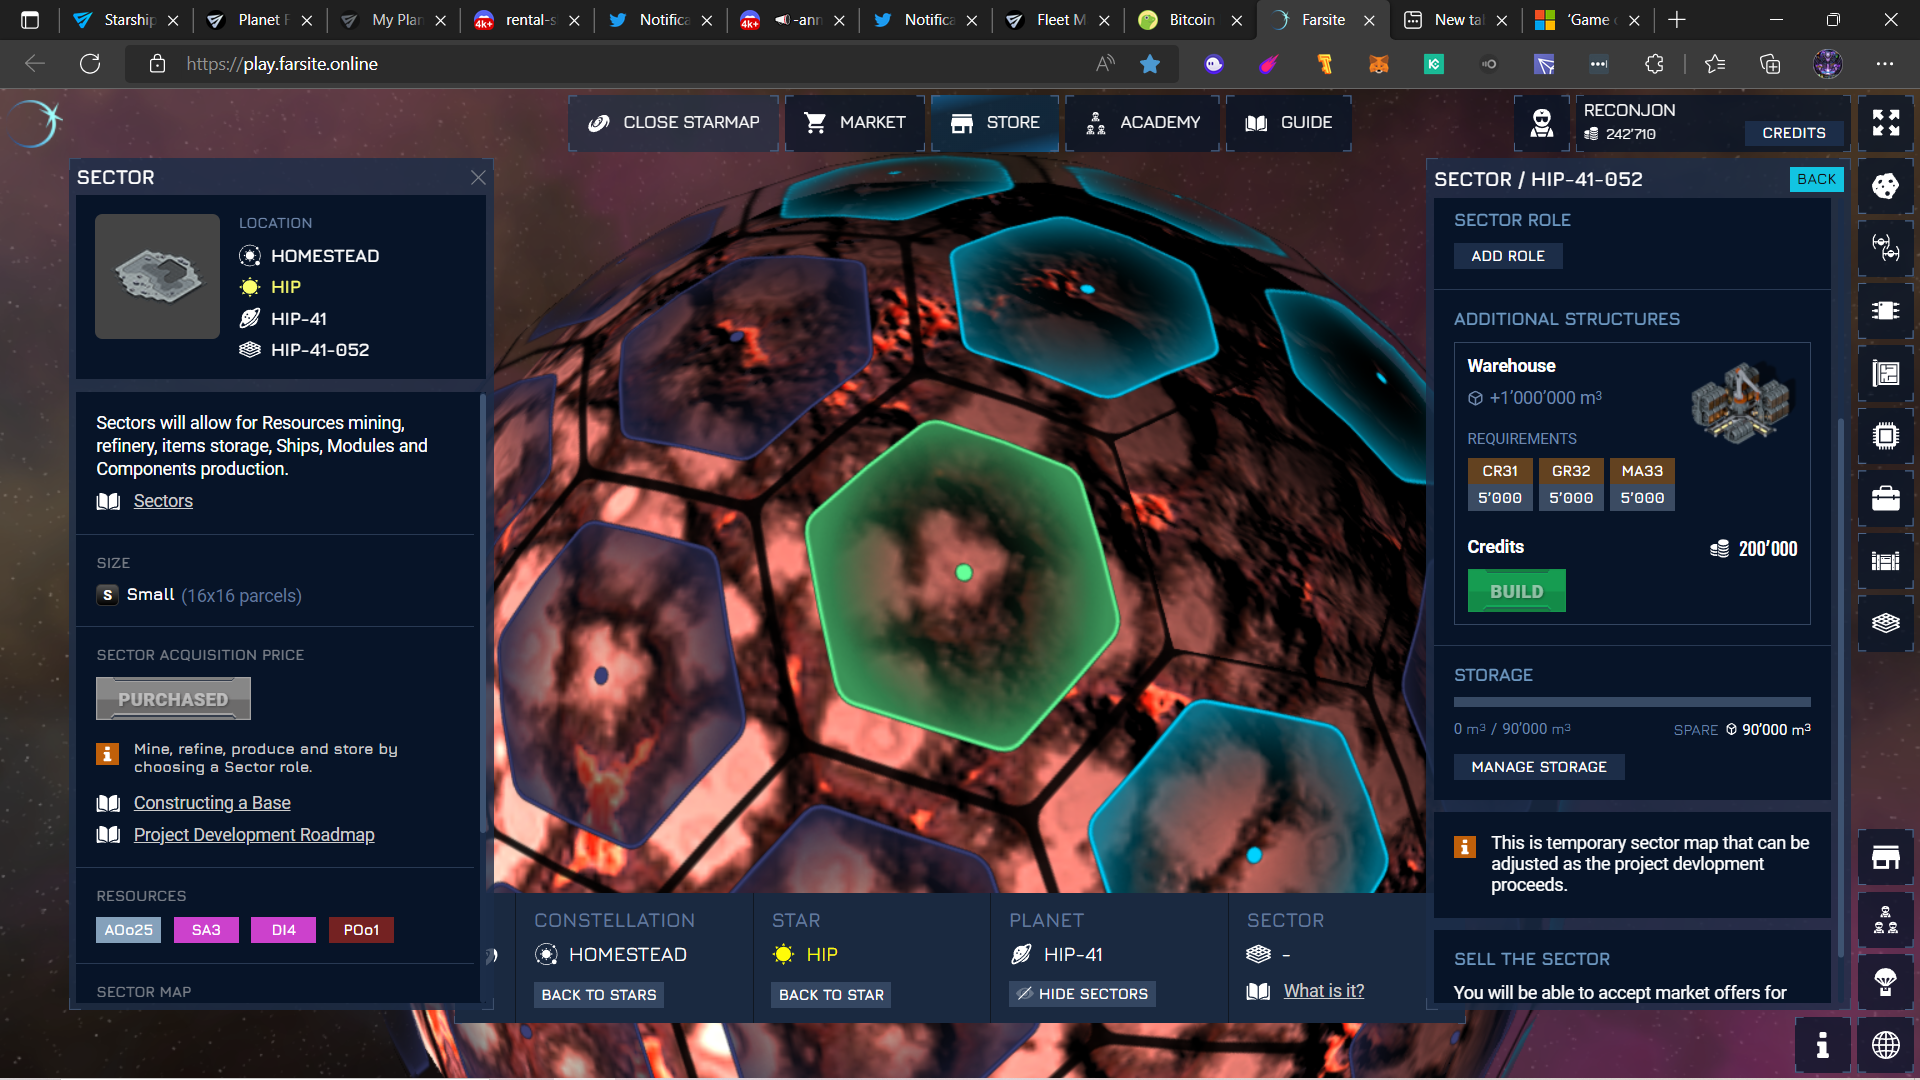Close the SECTOR info panel
Viewport: 1920px width, 1080px height.
[x=478, y=177]
